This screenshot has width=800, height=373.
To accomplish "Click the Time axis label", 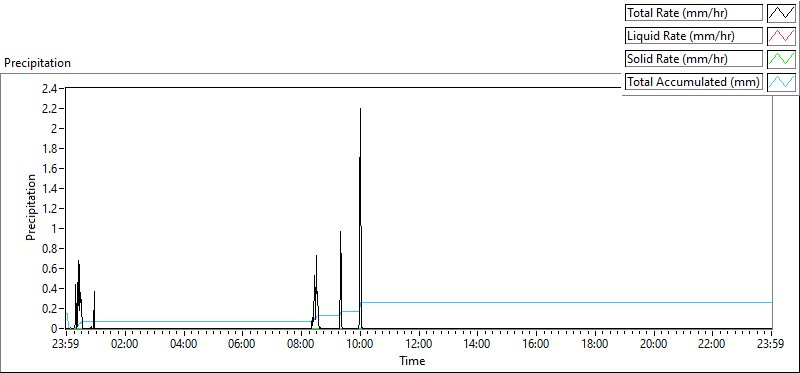I will coord(412,361).
